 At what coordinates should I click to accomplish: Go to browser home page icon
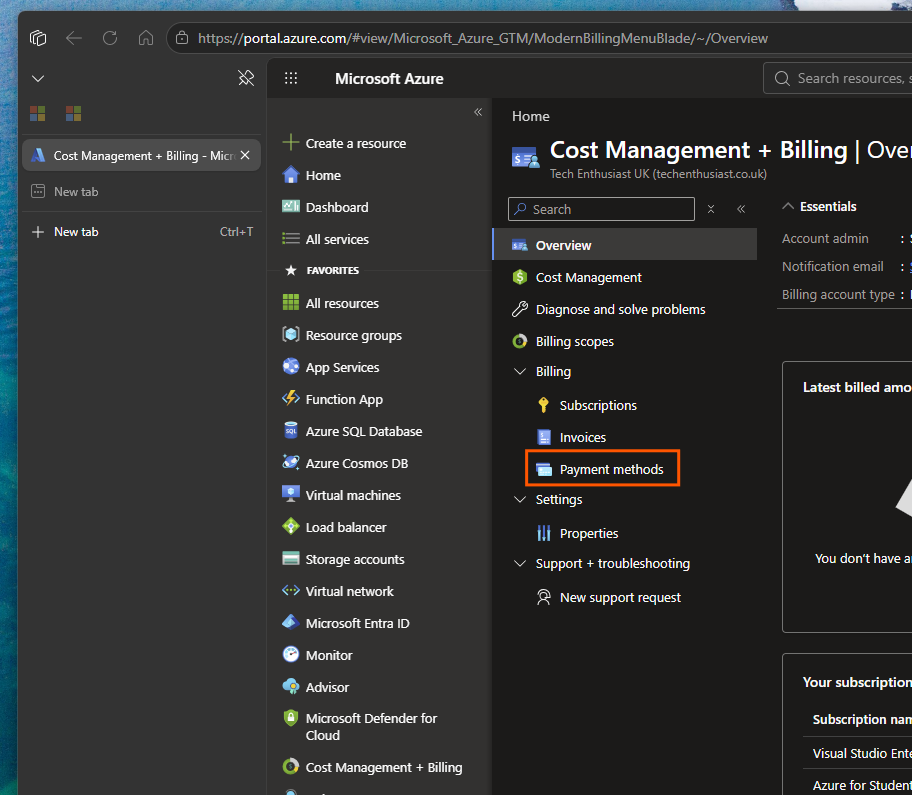pyautogui.click(x=146, y=38)
